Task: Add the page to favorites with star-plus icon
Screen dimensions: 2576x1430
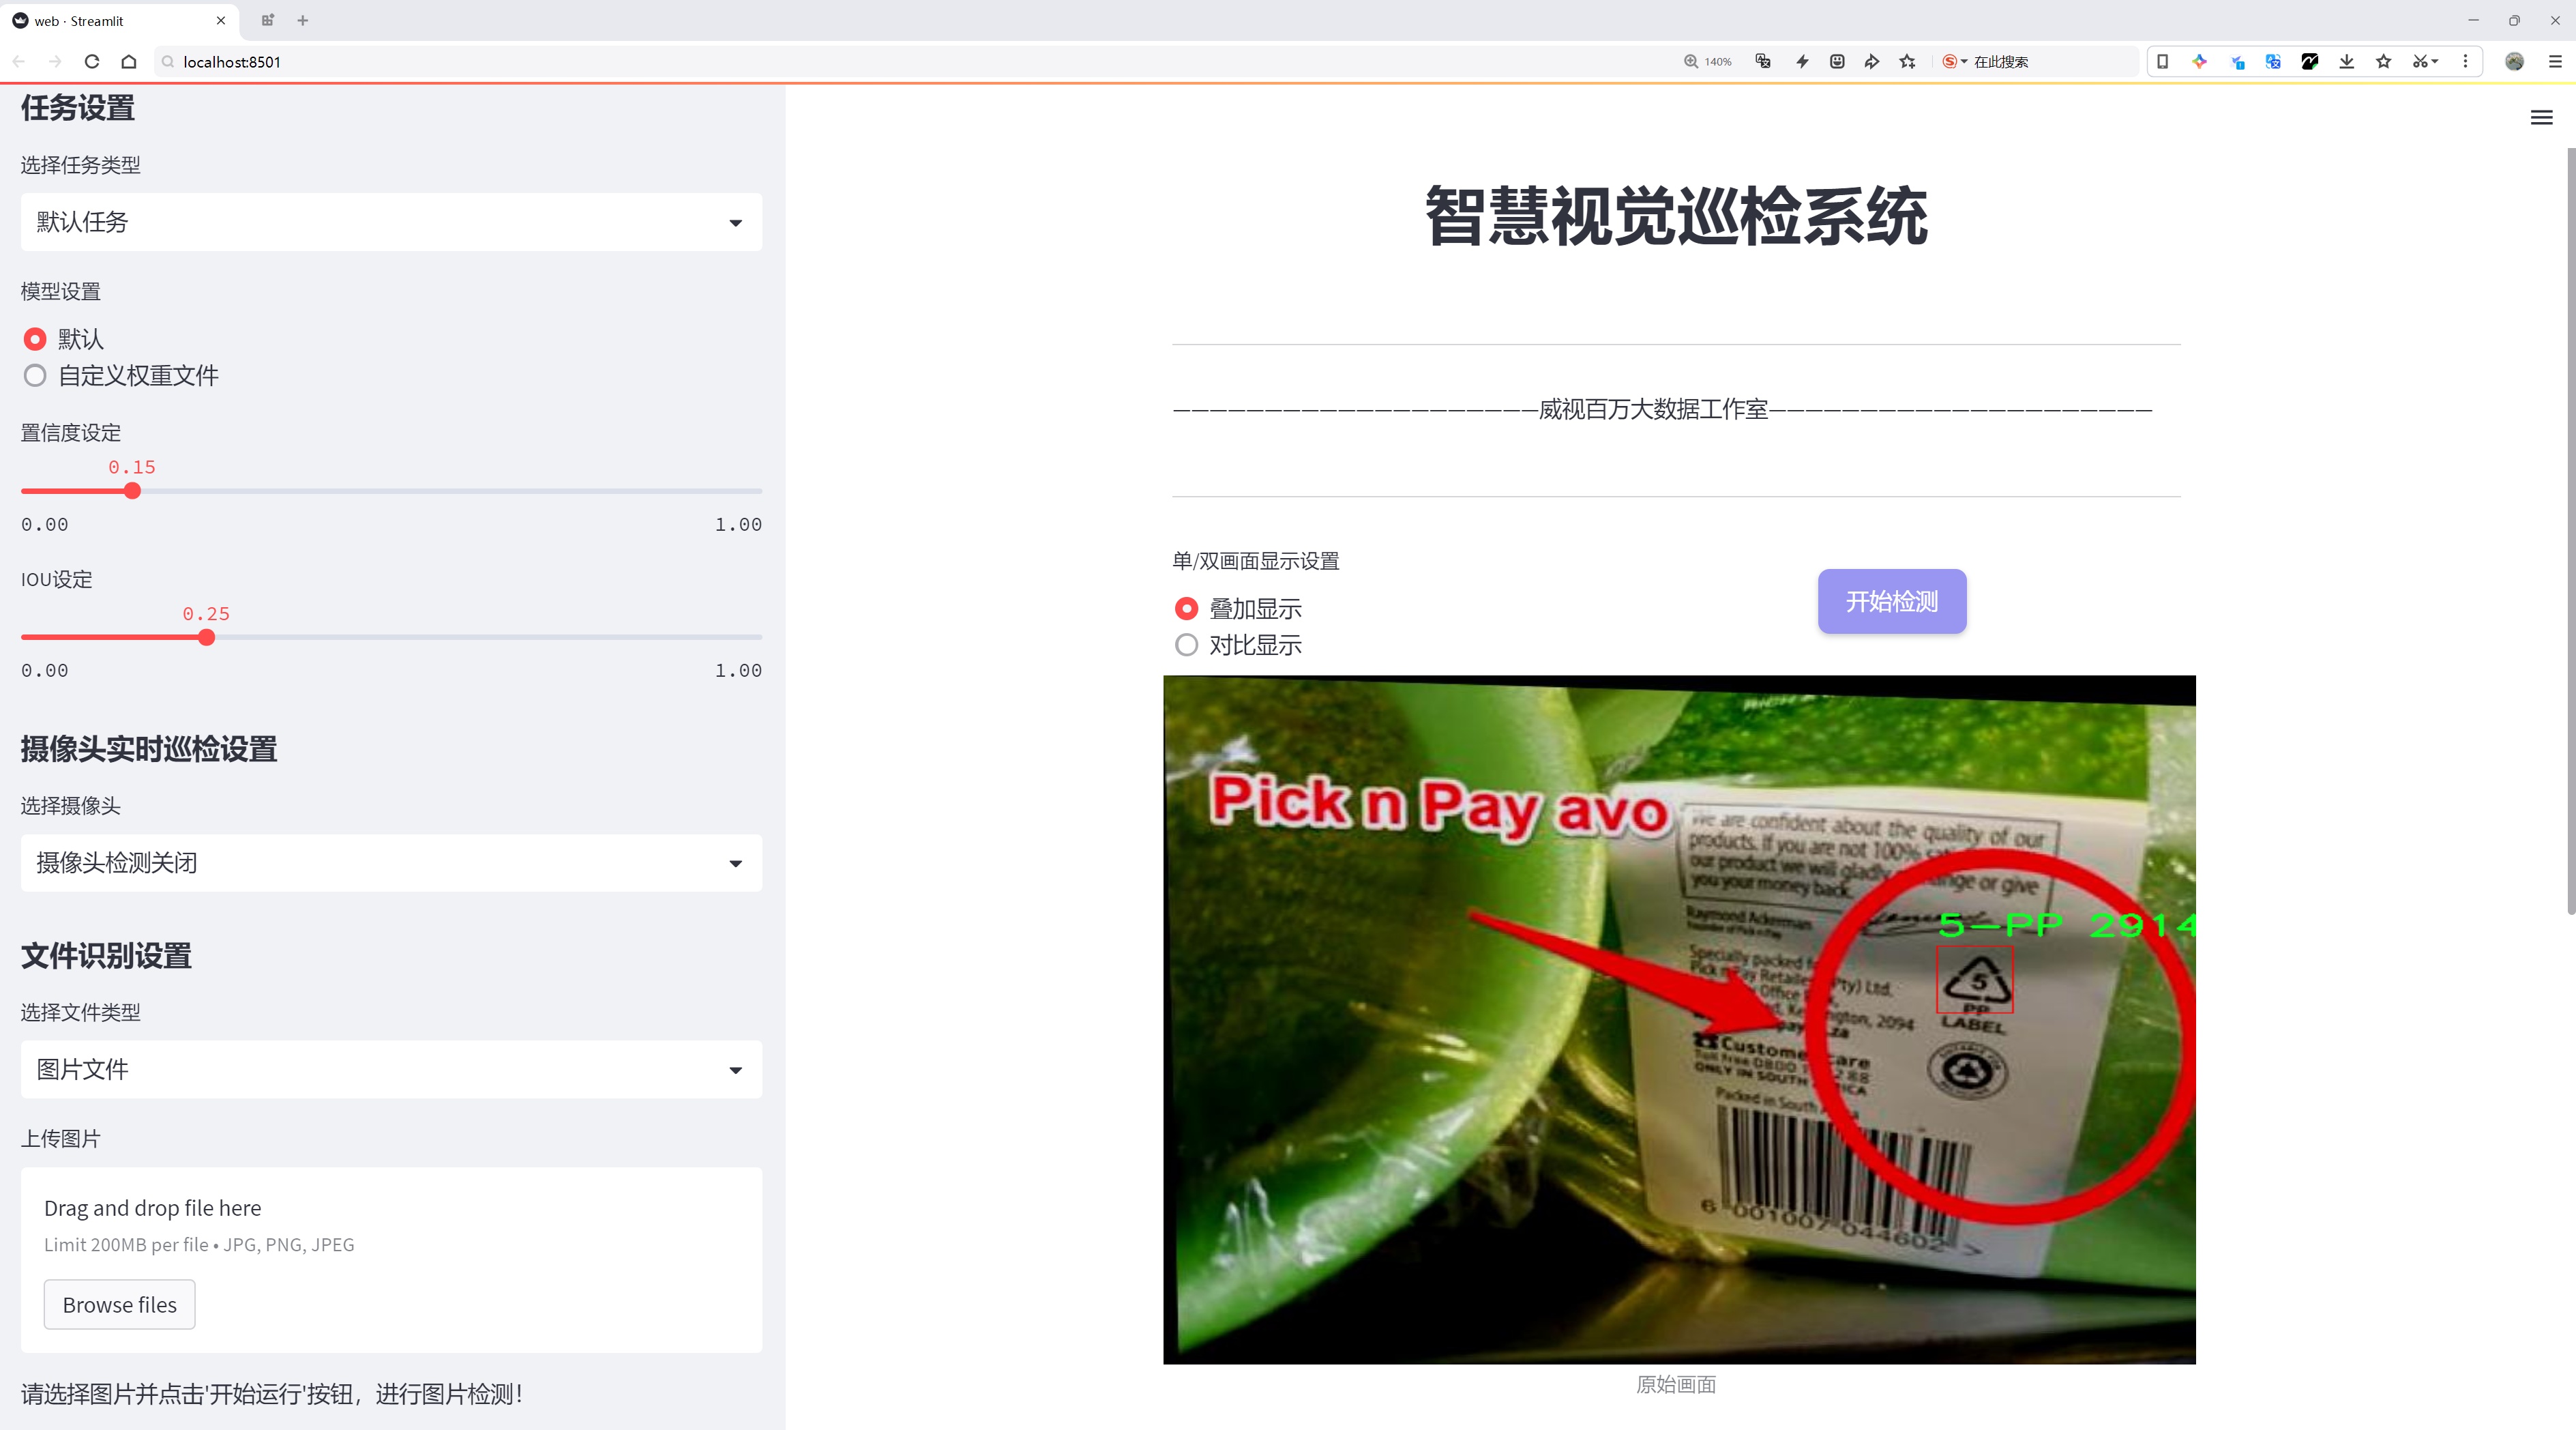Action: 1908,61
